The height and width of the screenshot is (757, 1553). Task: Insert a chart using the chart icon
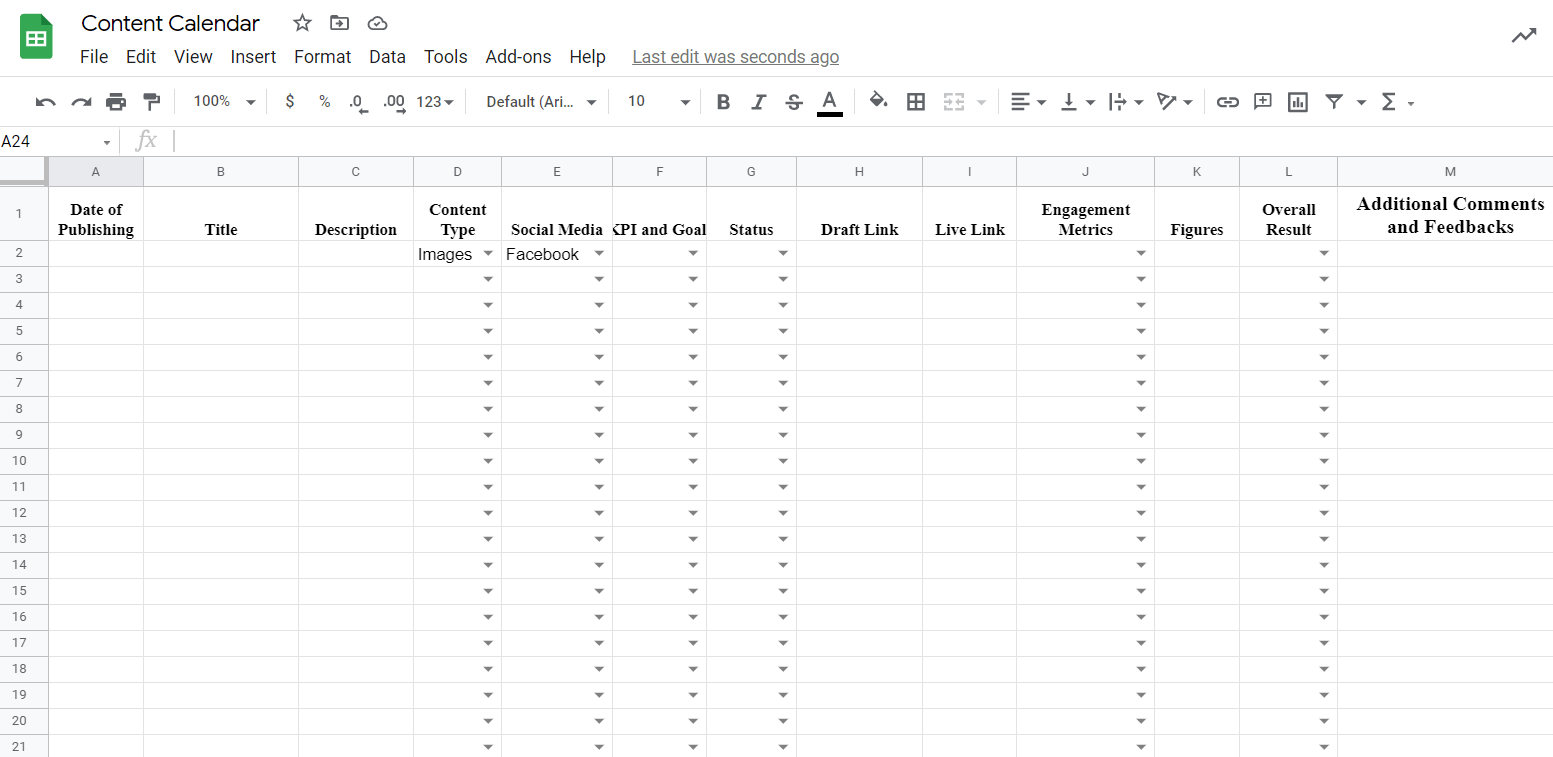(1298, 102)
